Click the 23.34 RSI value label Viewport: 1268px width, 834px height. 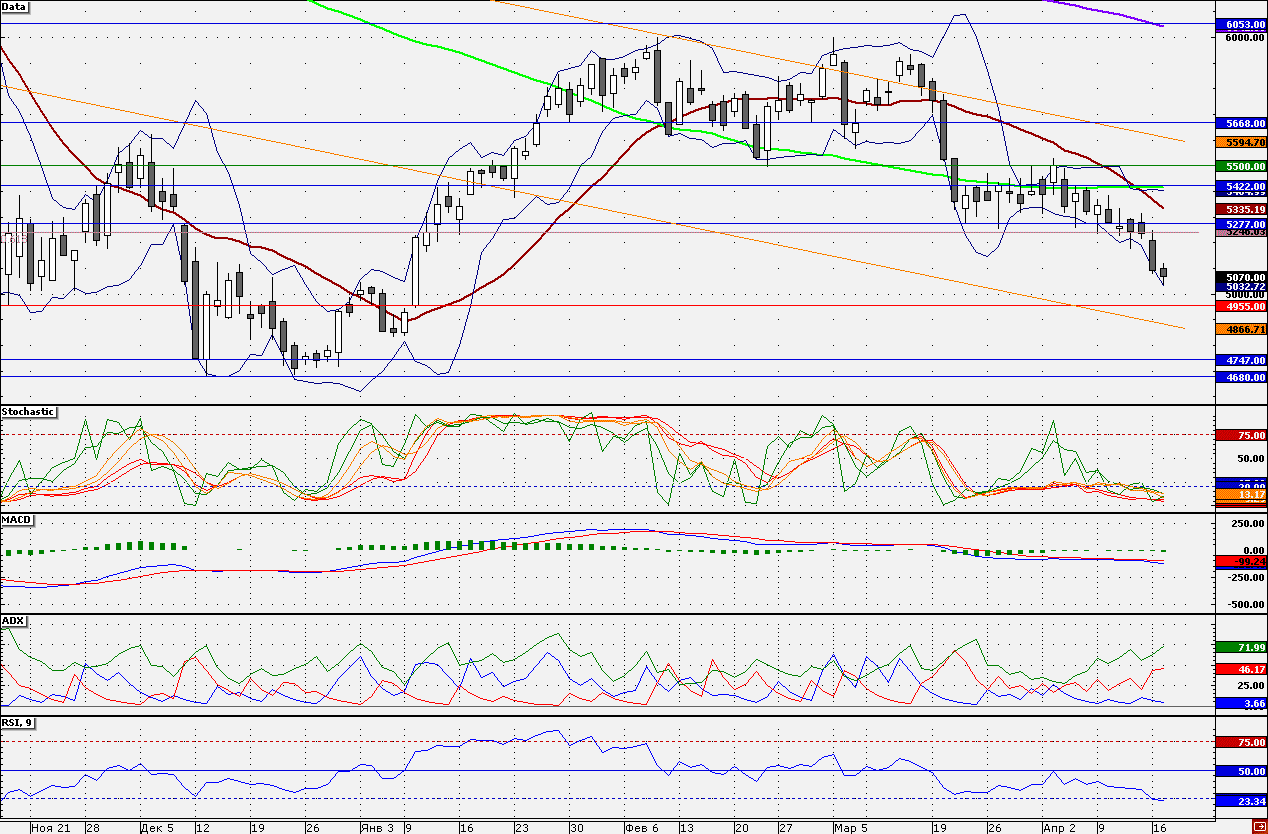pos(1240,801)
